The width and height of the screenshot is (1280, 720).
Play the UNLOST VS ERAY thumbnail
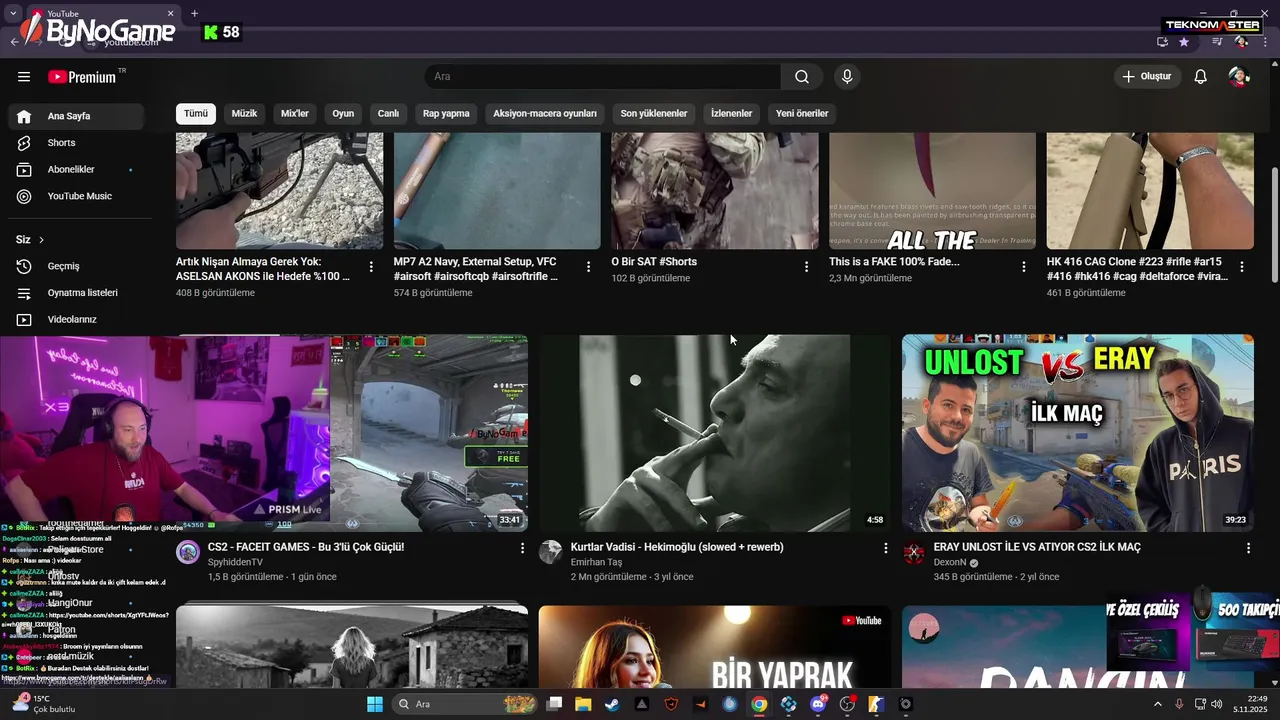point(1078,433)
